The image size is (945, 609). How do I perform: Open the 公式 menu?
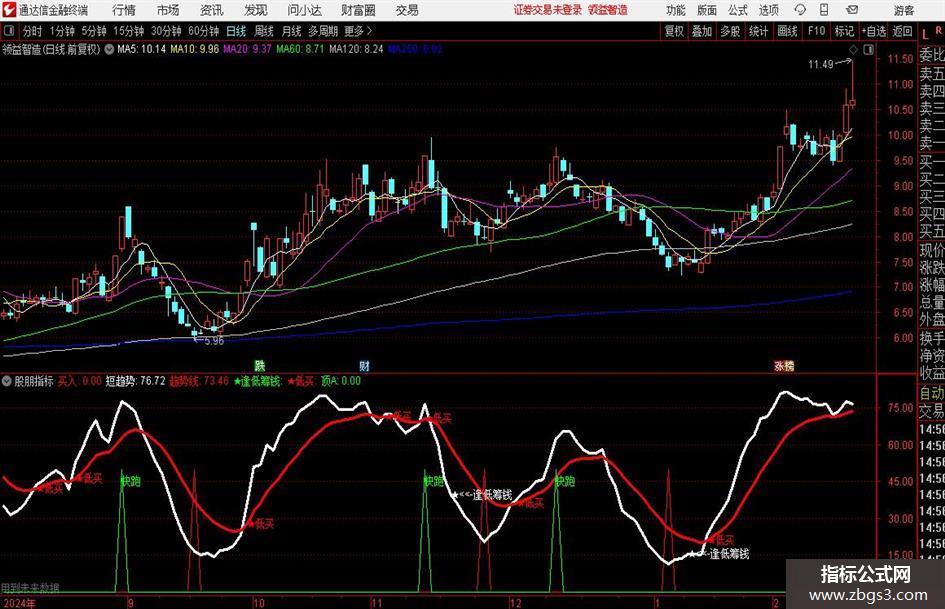tap(738, 10)
